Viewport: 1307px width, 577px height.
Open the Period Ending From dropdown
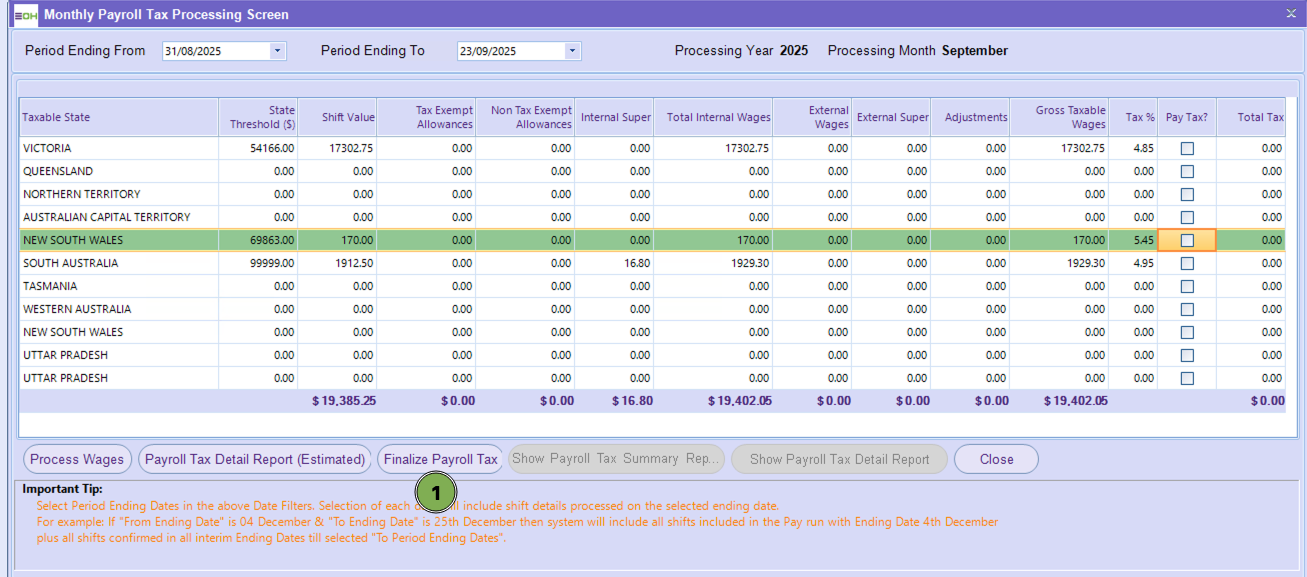coord(277,51)
